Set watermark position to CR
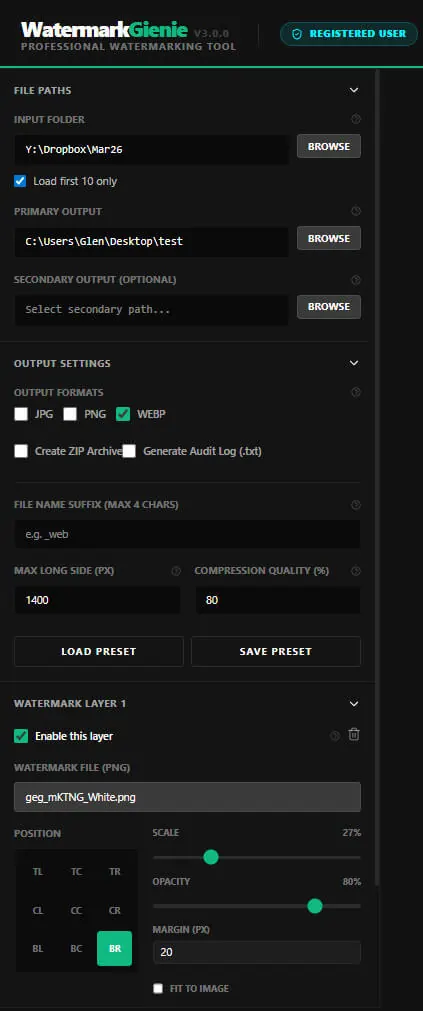This screenshot has width=423, height=1011. click(x=115, y=910)
